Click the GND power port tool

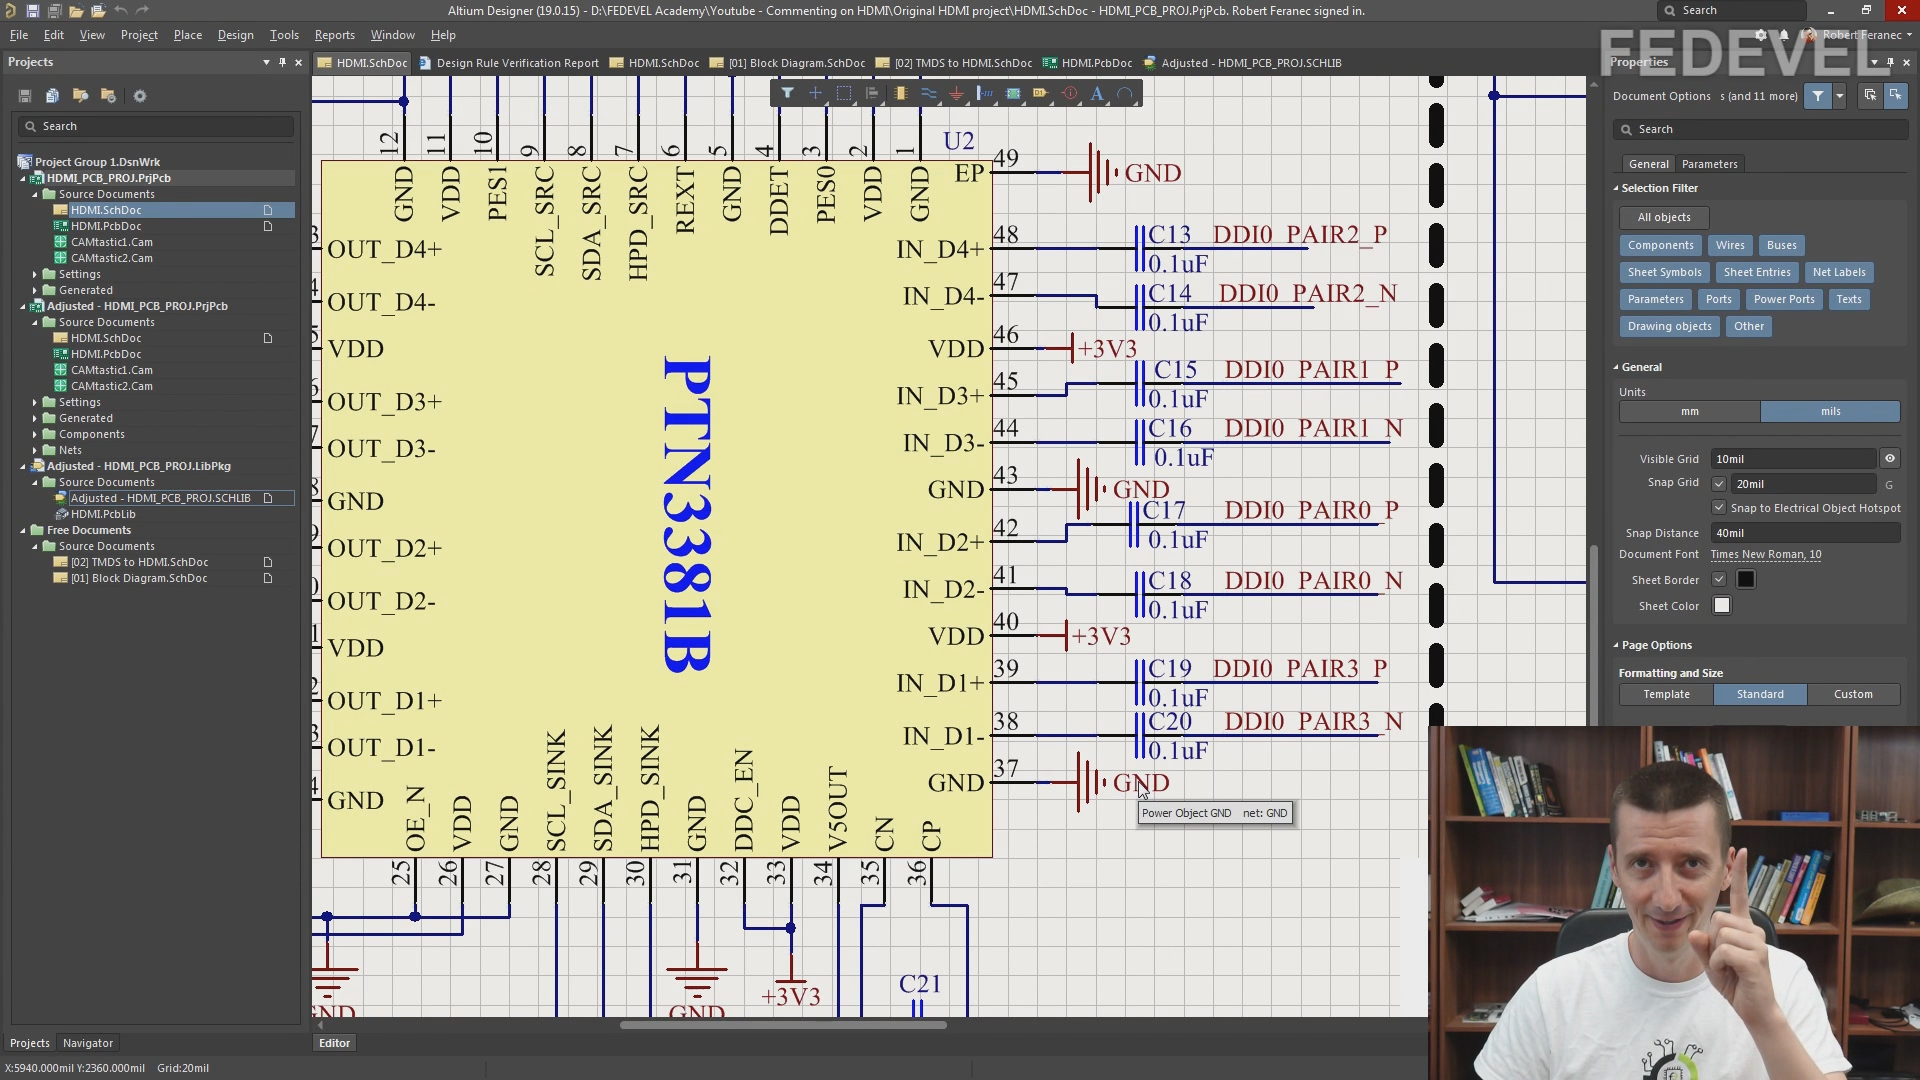coord(957,93)
